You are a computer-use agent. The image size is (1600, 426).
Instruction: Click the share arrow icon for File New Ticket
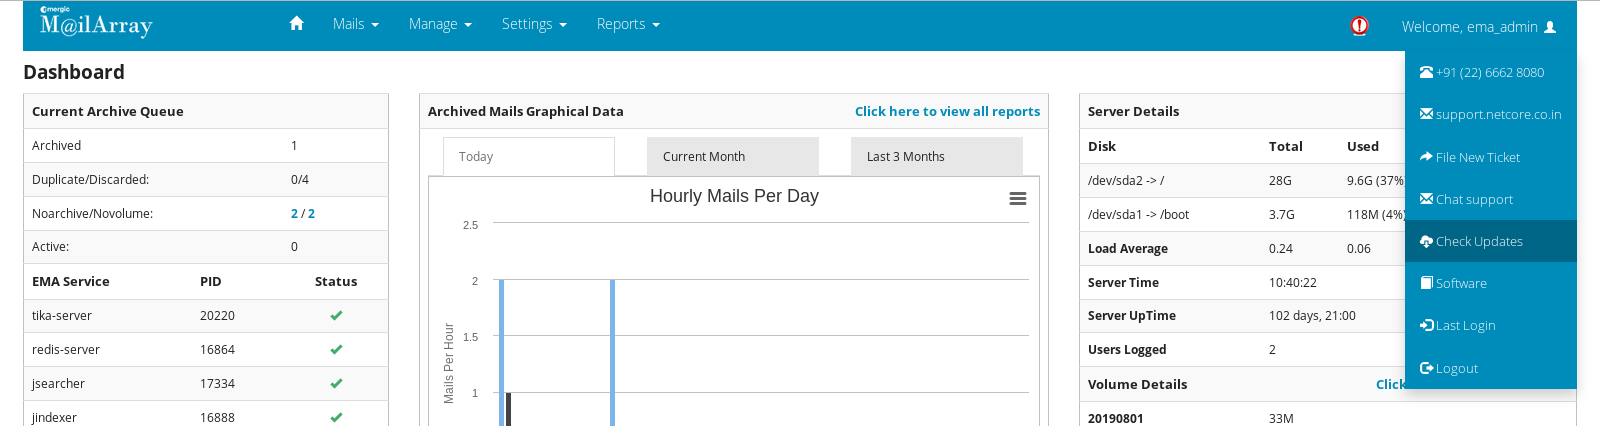(x=1427, y=157)
